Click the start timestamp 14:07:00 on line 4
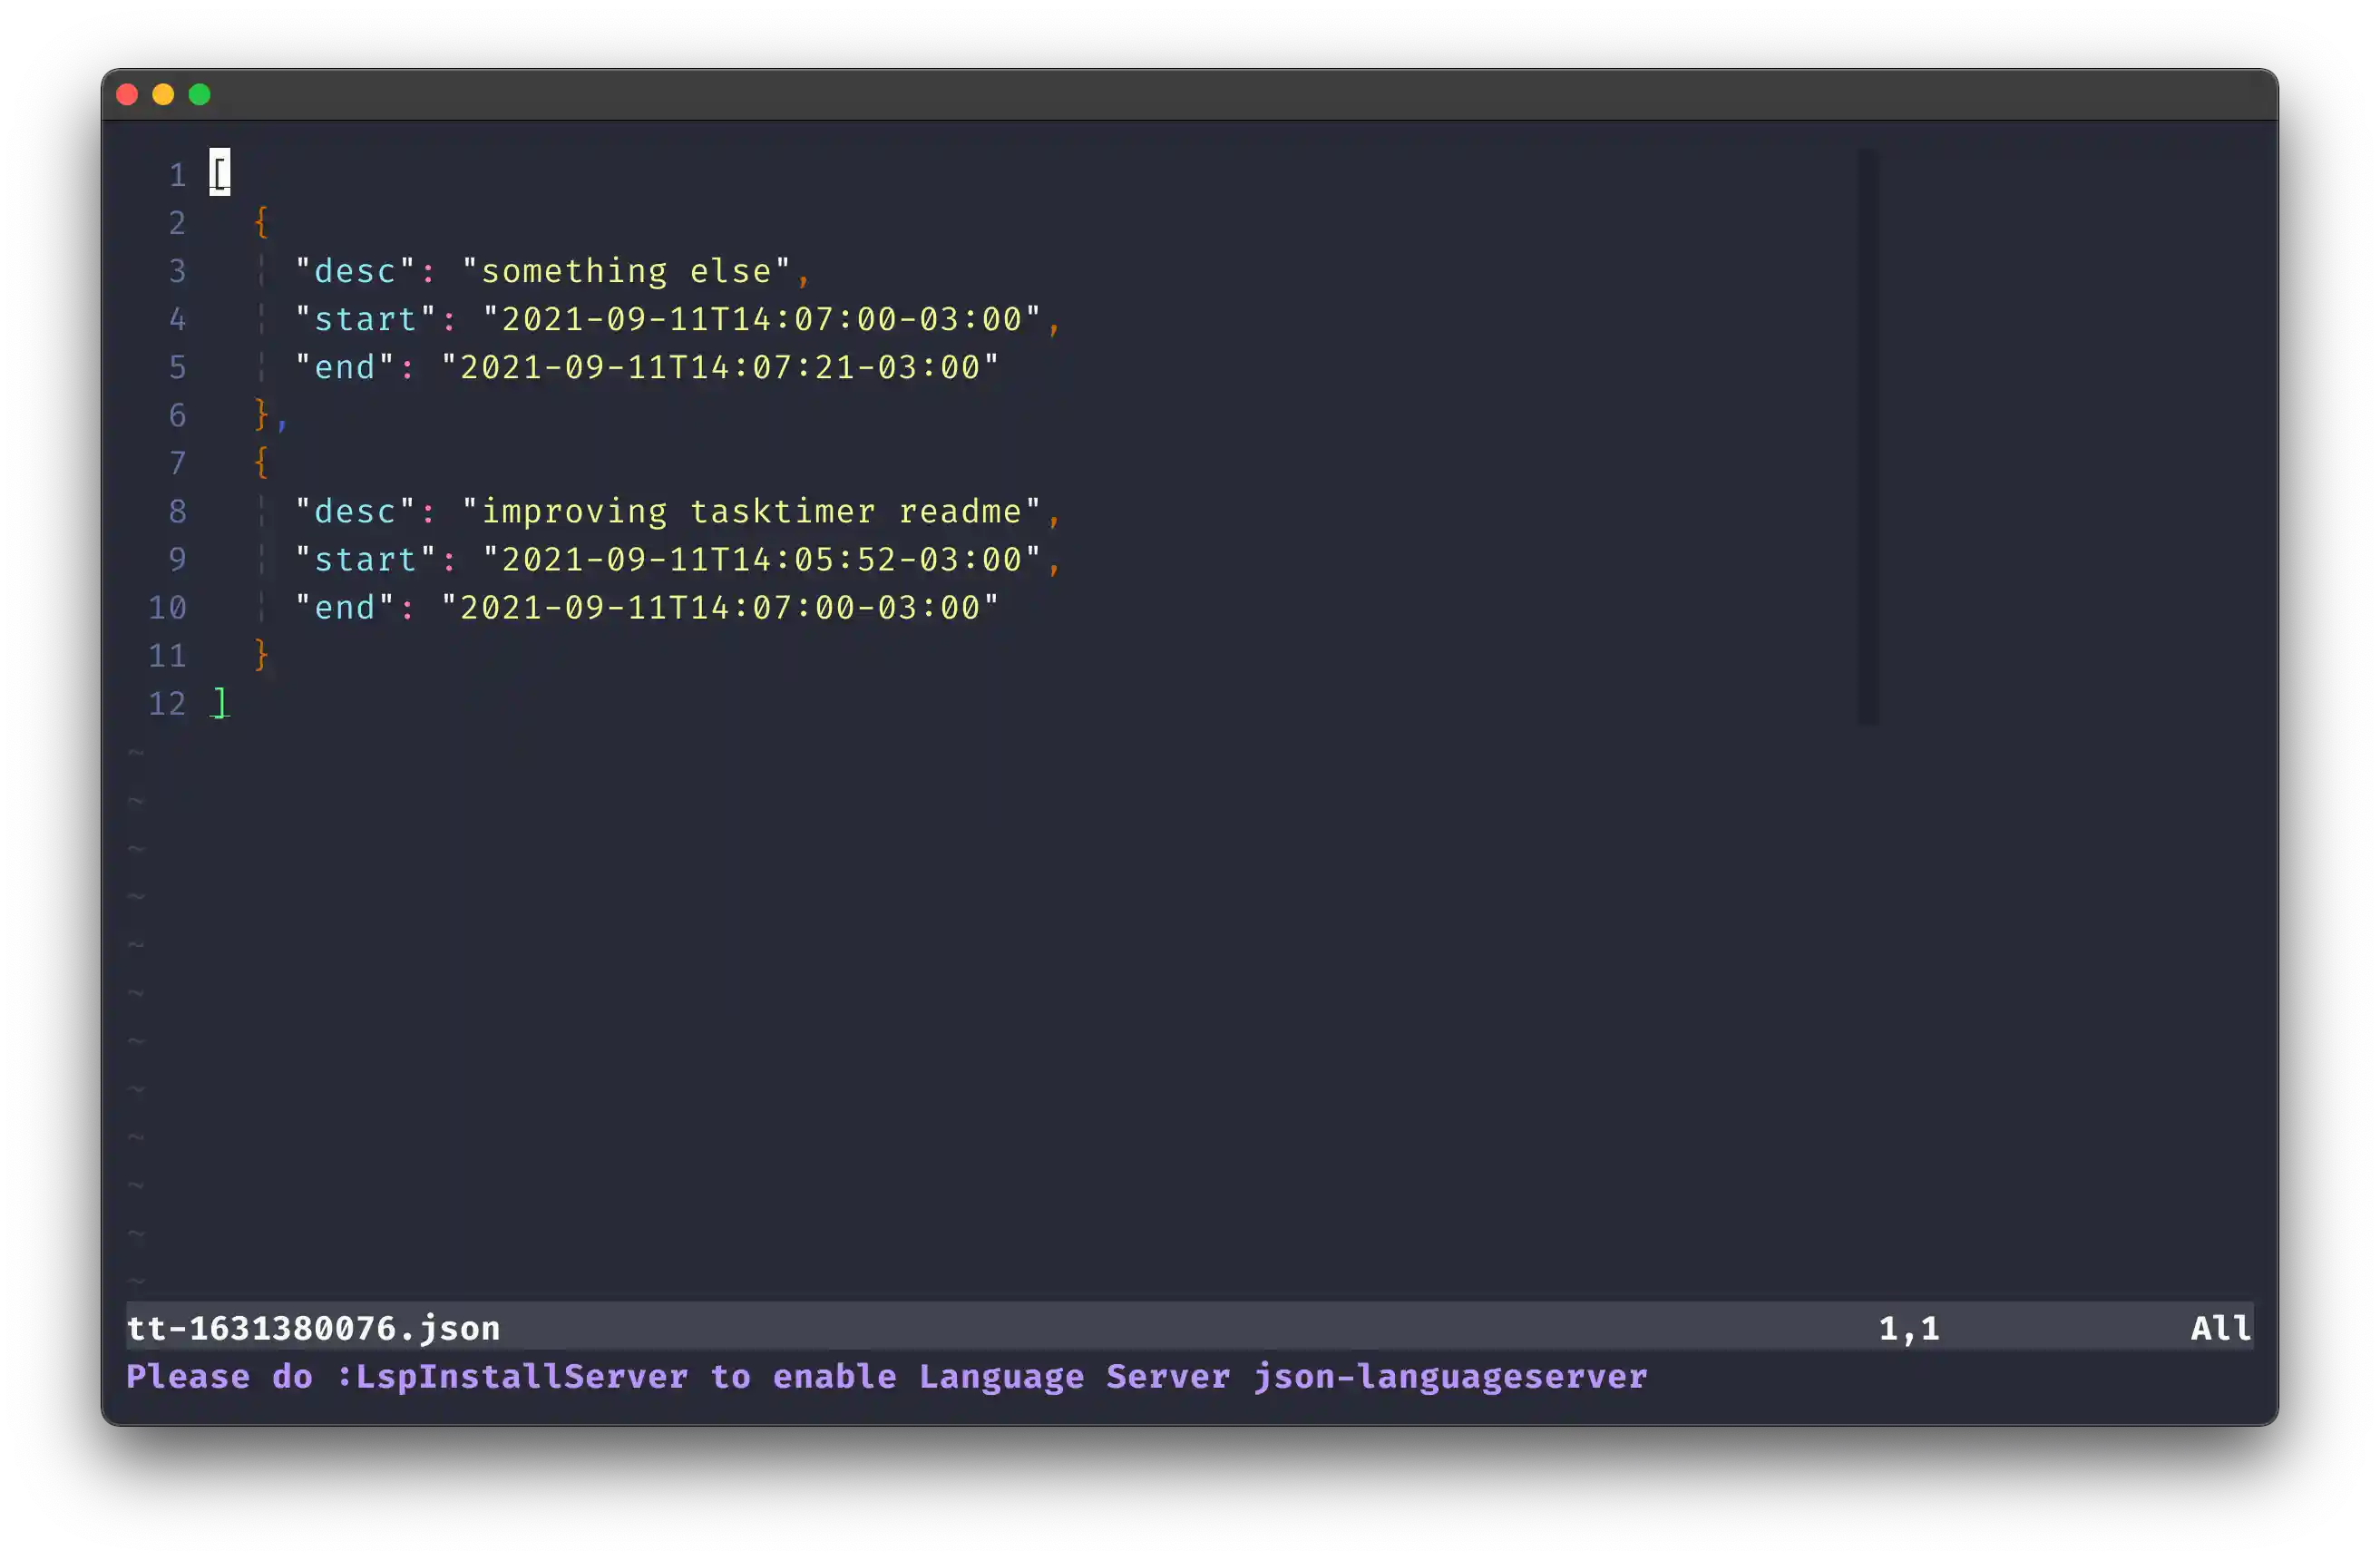 tap(762, 319)
